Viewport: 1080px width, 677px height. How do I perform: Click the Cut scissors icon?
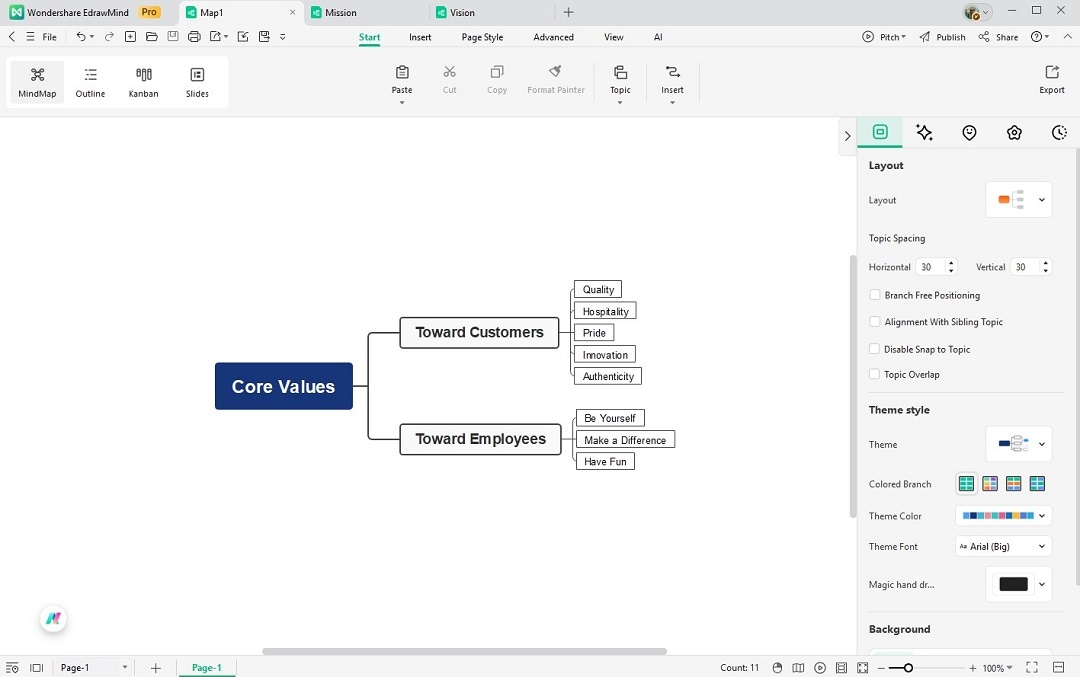pos(450,72)
